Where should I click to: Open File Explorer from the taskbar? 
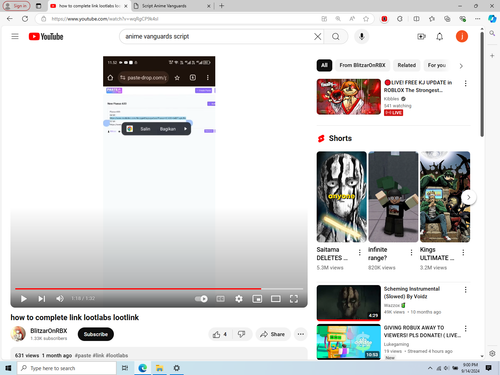pos(159,368)
